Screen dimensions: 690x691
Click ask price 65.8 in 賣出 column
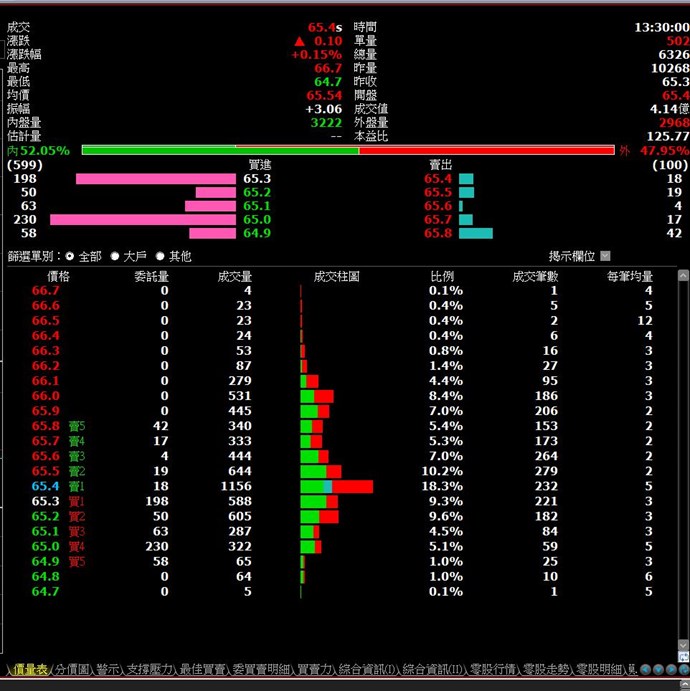(x=438, y=233)
